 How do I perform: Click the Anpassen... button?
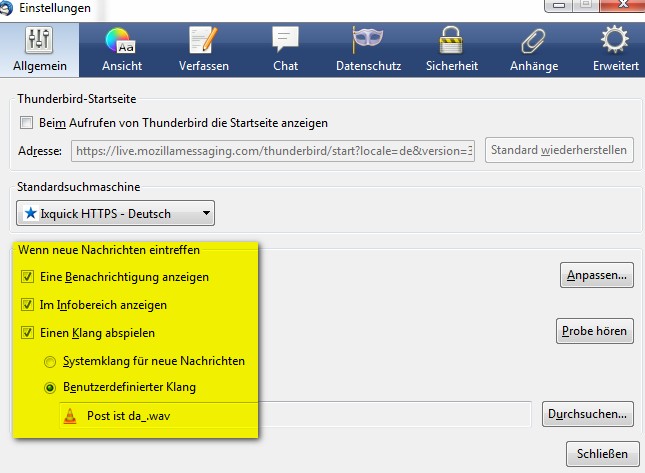click(x=596, y=275)
